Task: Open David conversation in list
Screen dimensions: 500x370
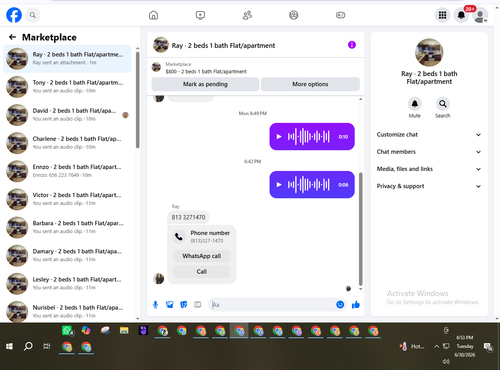Action: (x=68, y=115)
